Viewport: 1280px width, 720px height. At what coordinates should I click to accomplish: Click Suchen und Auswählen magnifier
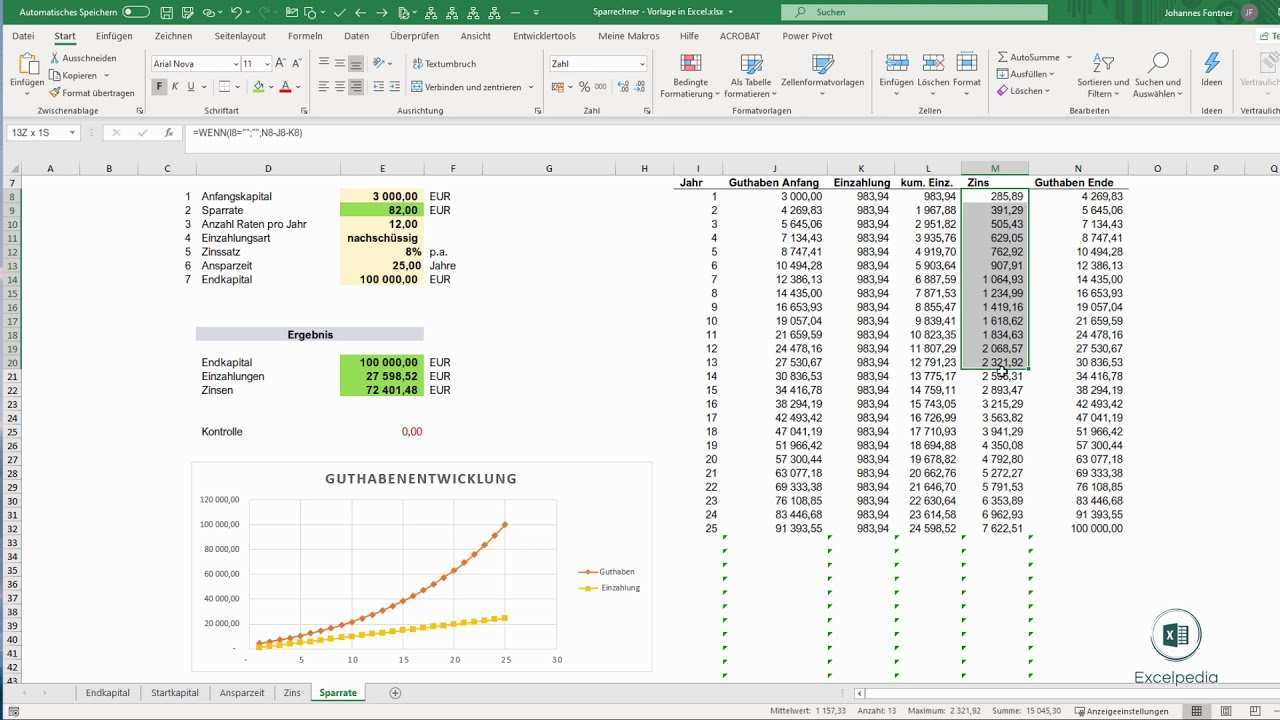coord(1158,76)
